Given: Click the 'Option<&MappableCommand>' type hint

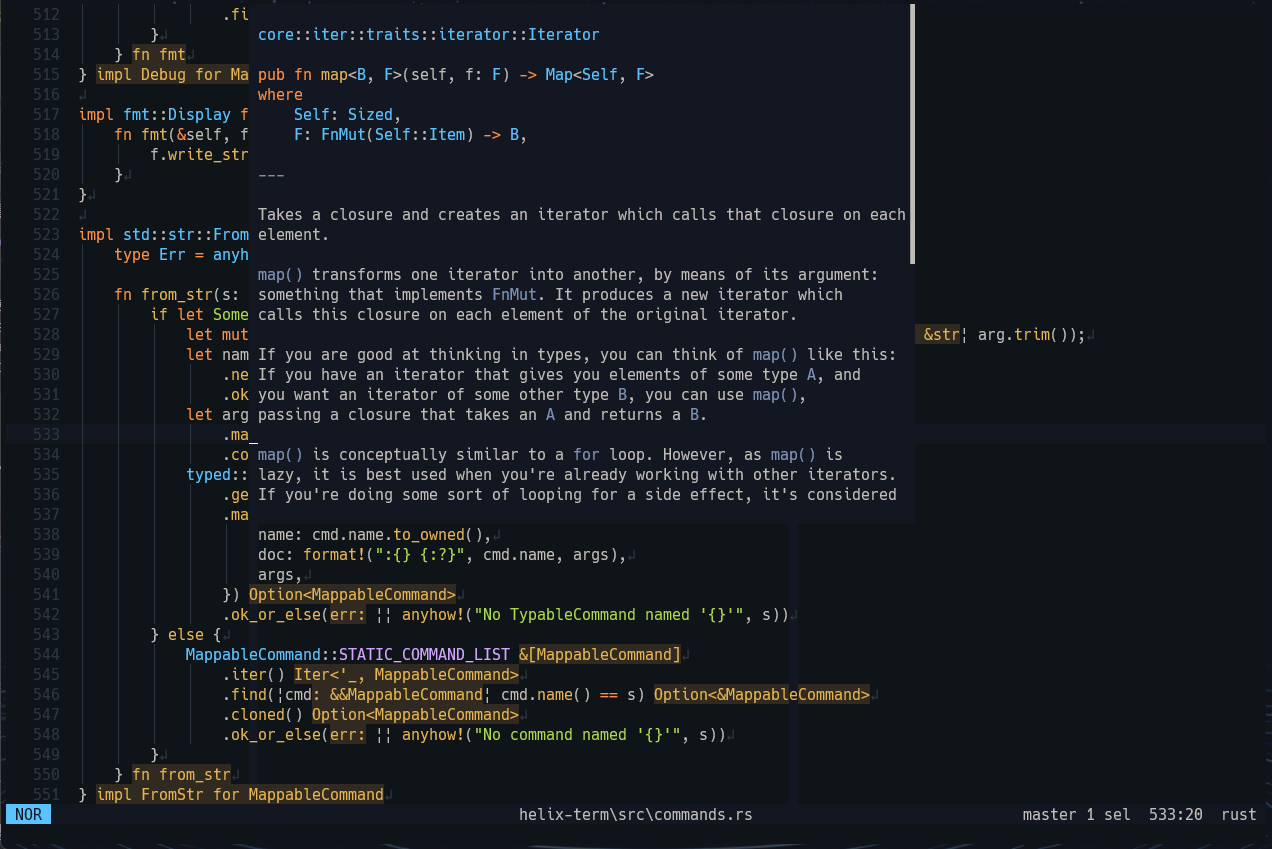Looking at the screenshot, I should click(x=762, y=694).
